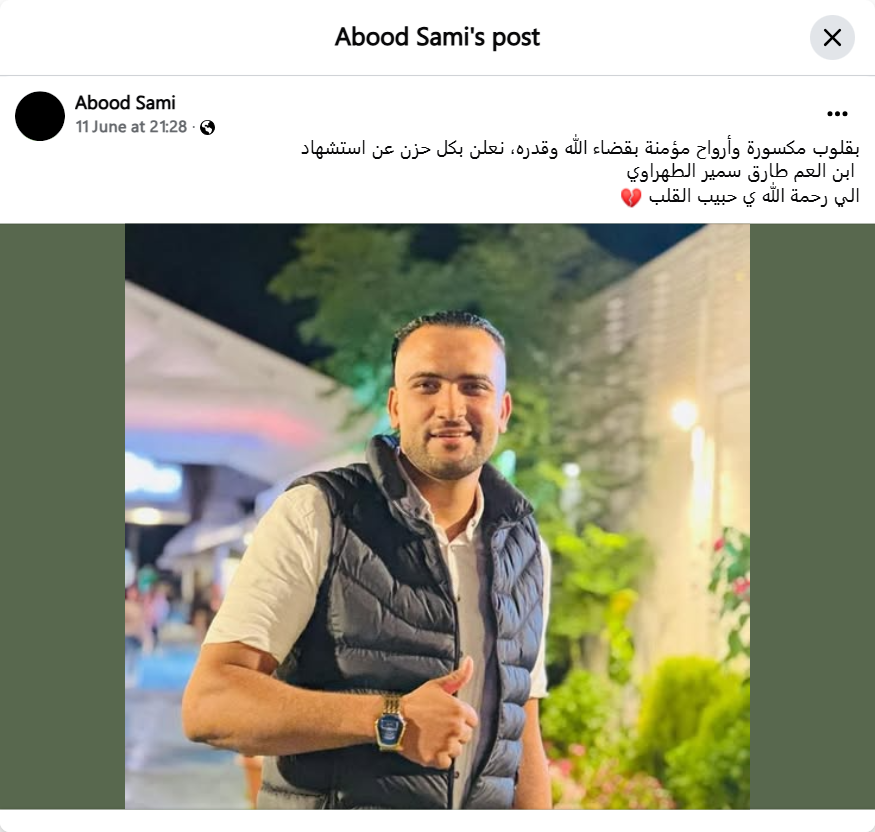Open the 11 June at 21:28 timestamp
The height and width of the screenshot is (832, 875).
(131, 127)
